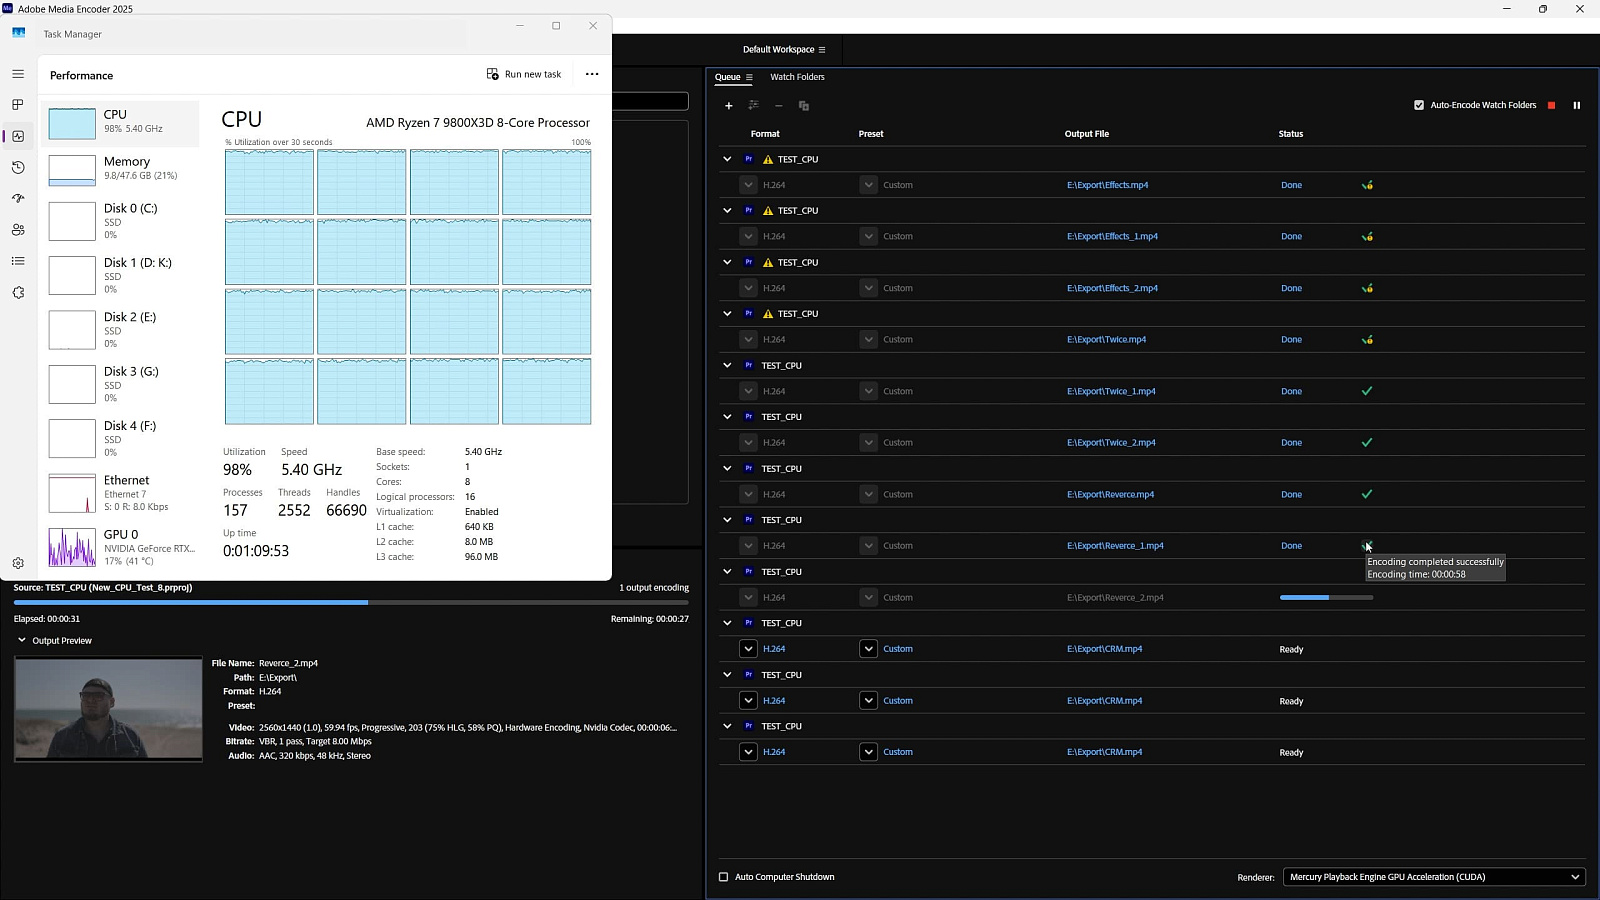Switch to Watch Folders tab

(x=797, y=77)
